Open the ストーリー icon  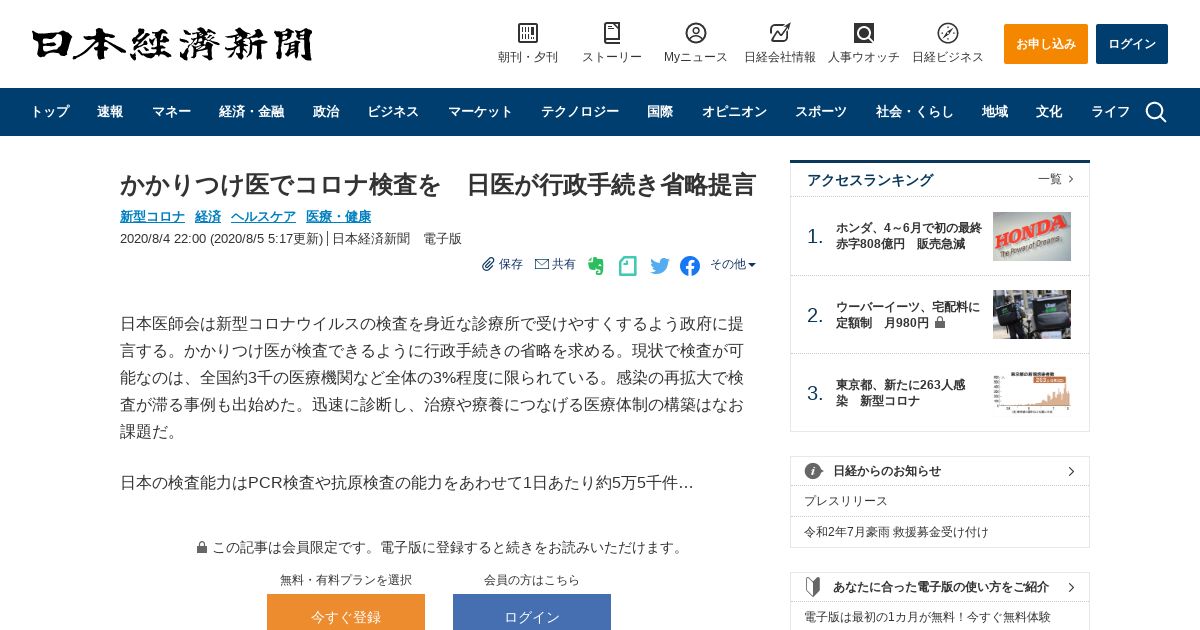click(612, 33)
